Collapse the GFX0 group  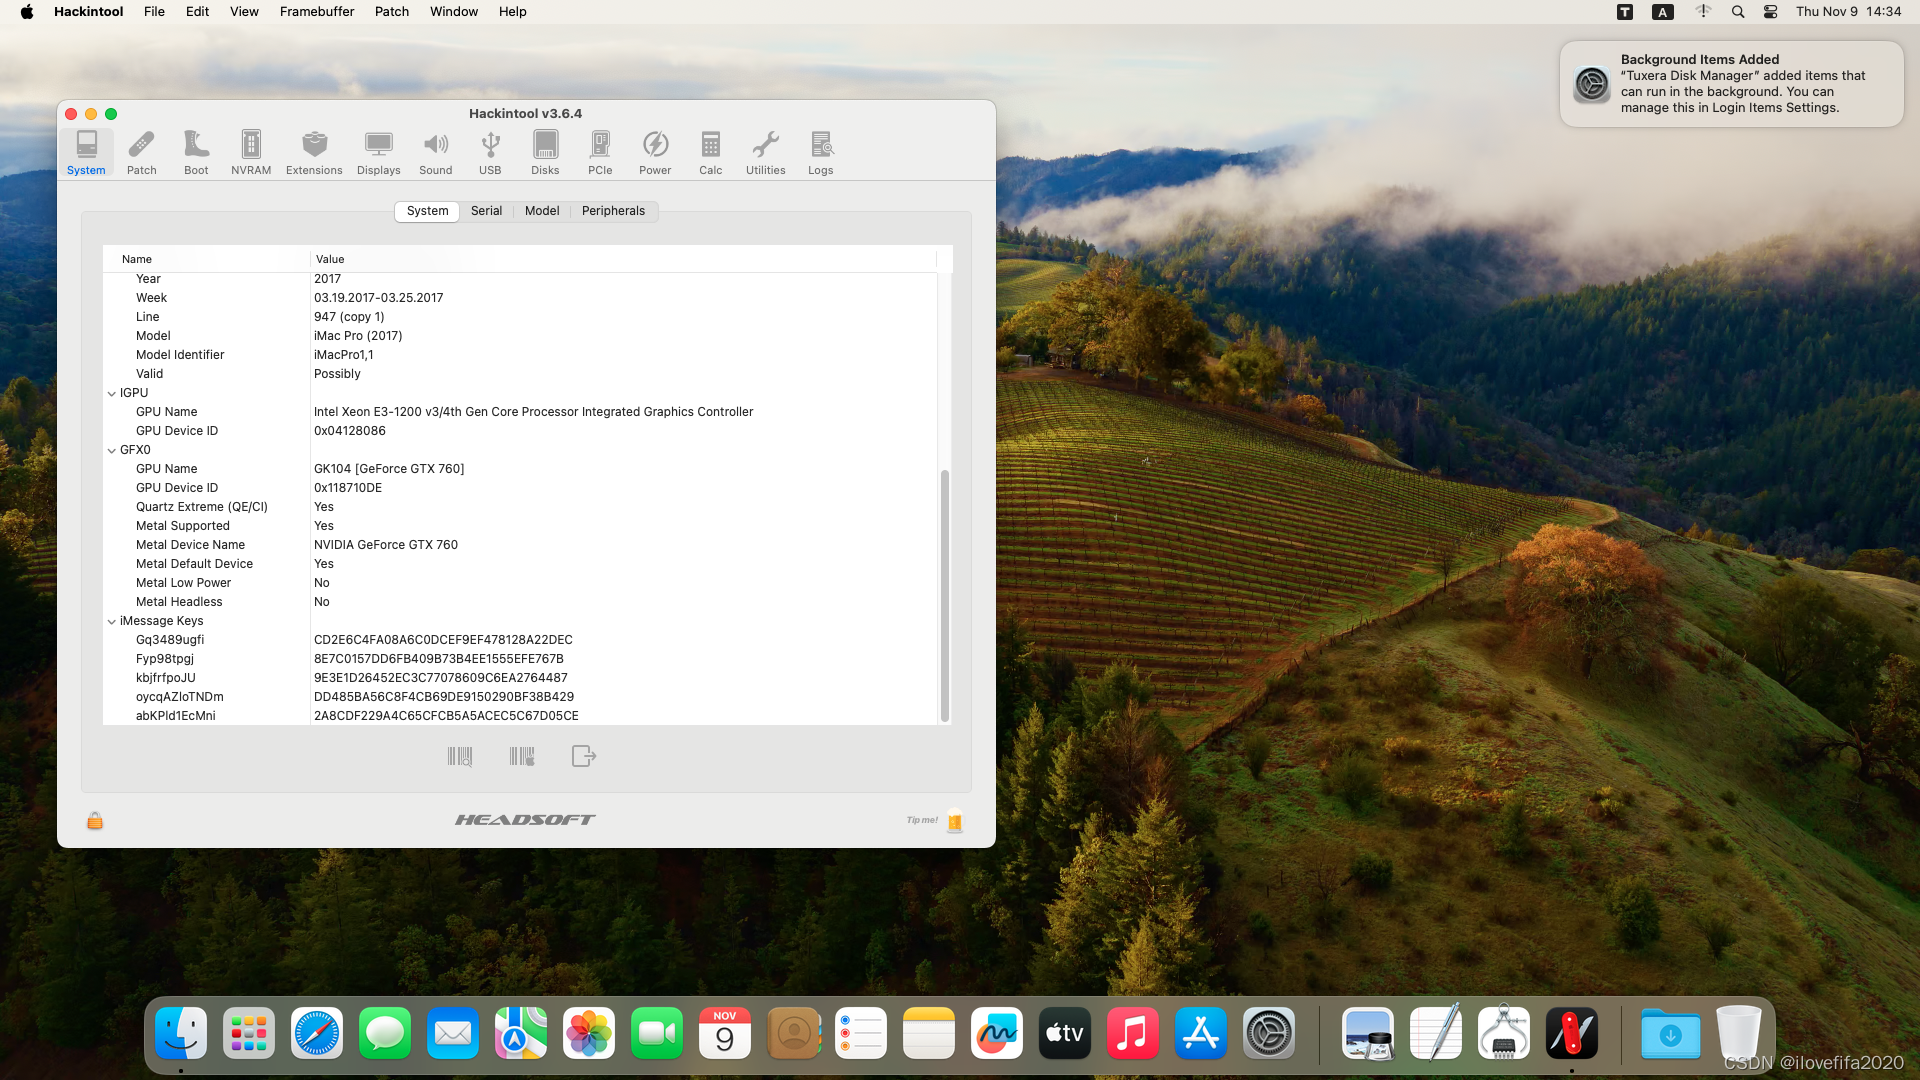click(112, 451)
